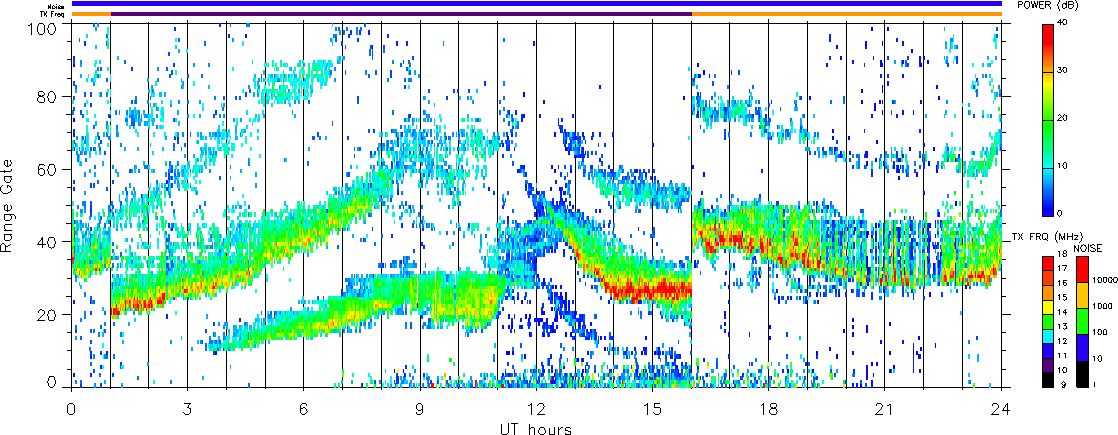Click the blue Noise strip above the plot
The height and width of the screenshot is (435, 1118).
coord(537,4)
